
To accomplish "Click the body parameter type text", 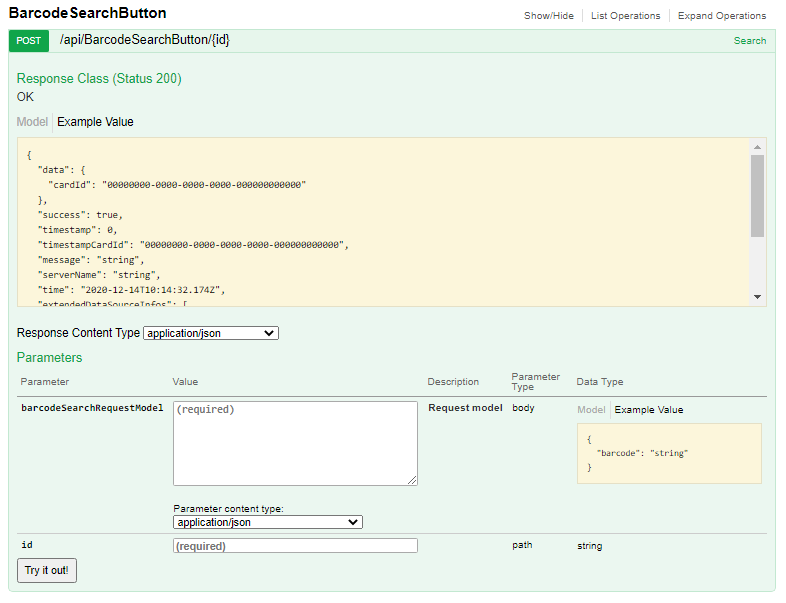I will click(x=523, y=408).
